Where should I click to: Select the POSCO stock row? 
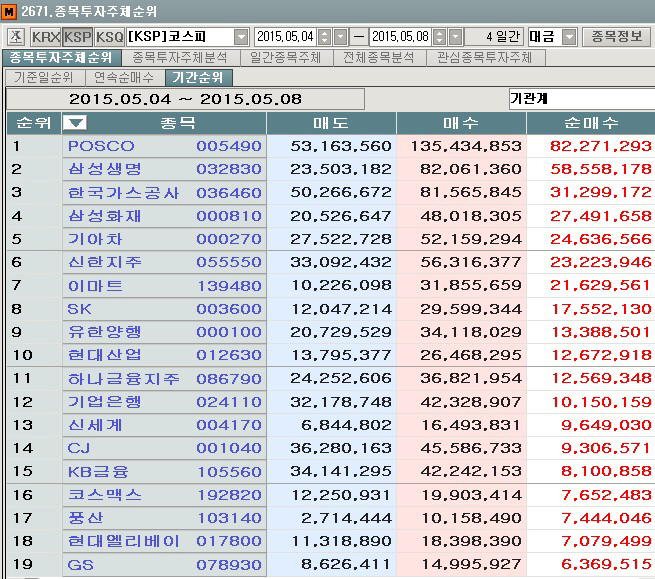coord(331,146)
